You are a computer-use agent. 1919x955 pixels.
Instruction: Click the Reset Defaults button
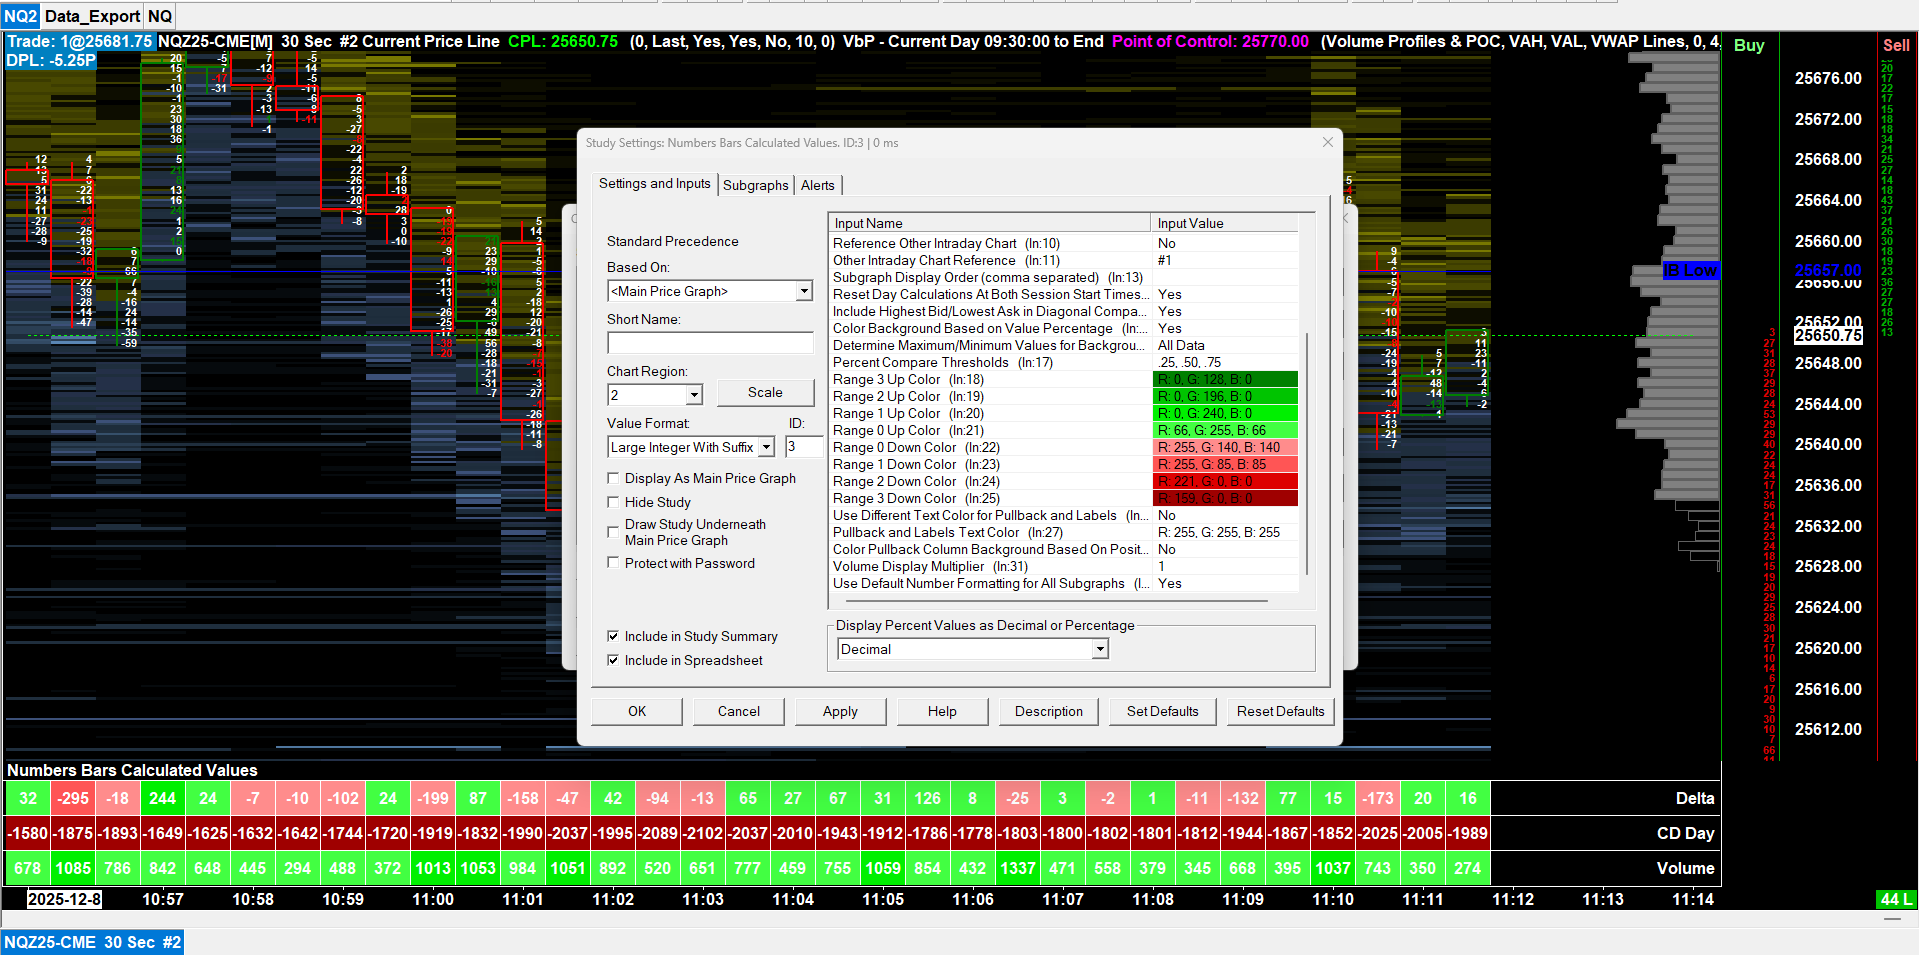point(1280,711)
